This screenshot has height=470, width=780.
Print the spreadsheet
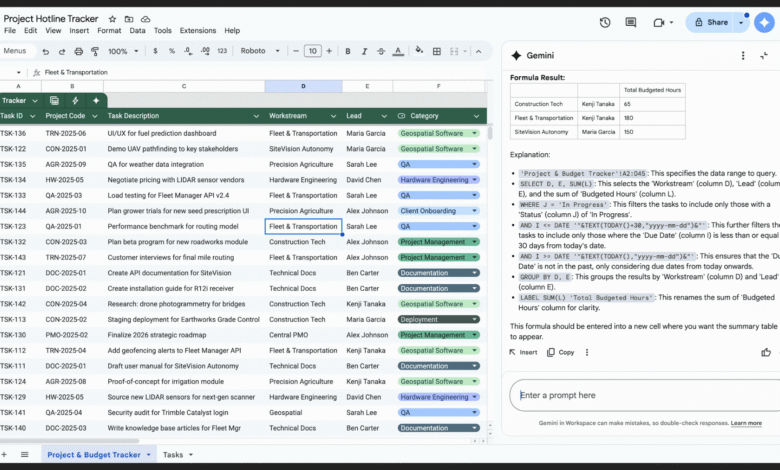pyautogui.click(x=79, y=51)
